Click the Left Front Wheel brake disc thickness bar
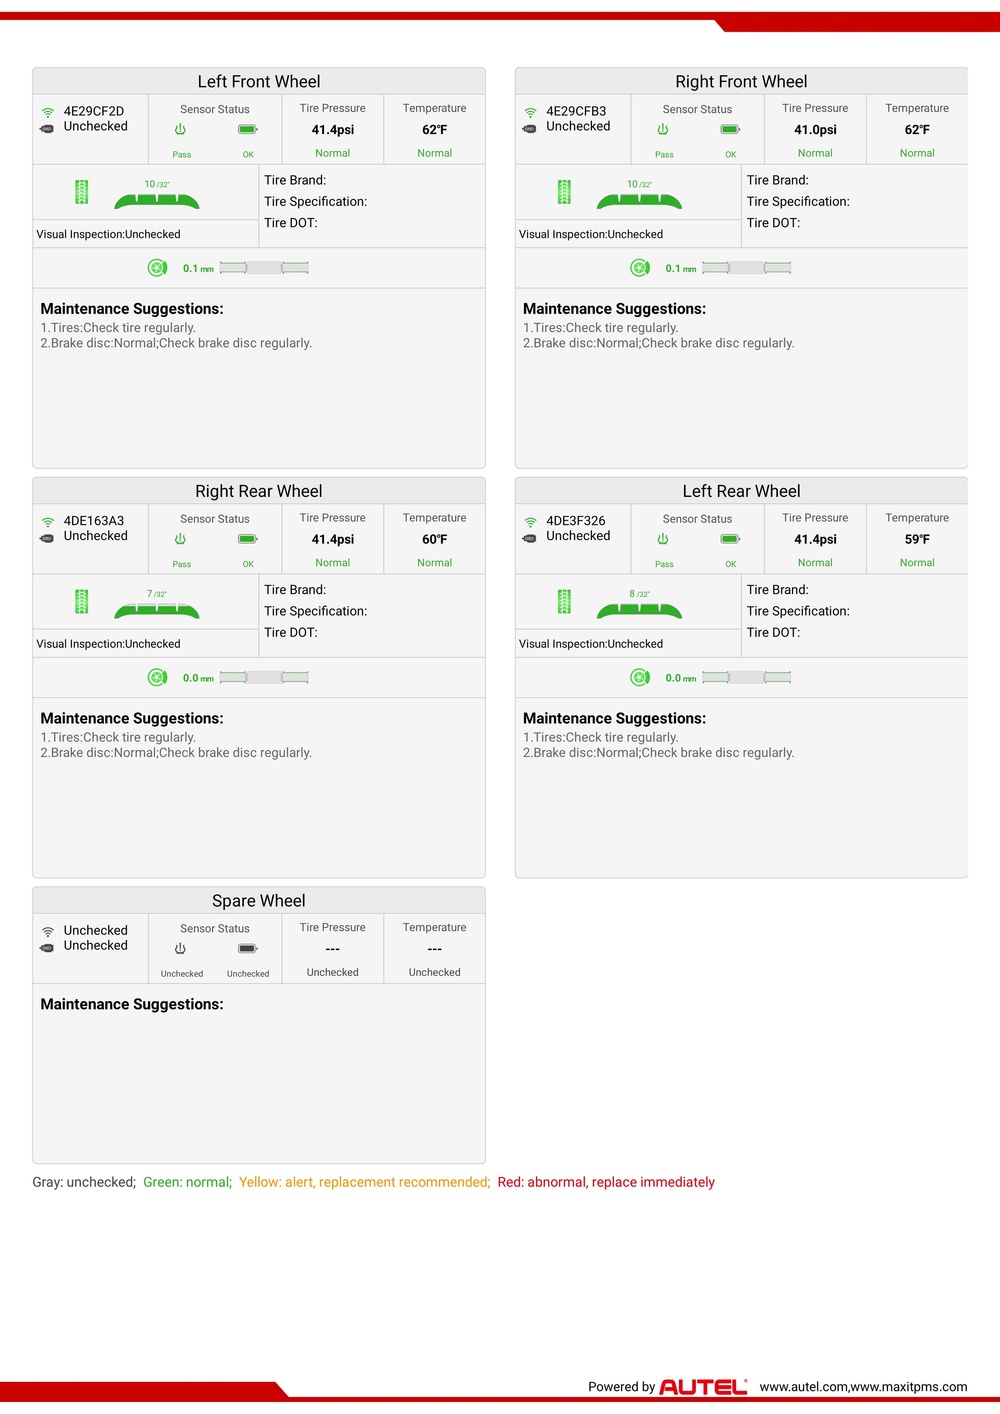This screenshot has height=1414, width=1000. [x=264, y=268]
